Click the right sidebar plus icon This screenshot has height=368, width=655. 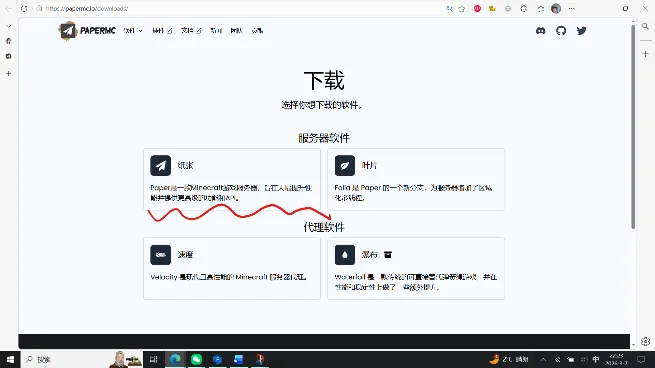click(x=645, y=54)
